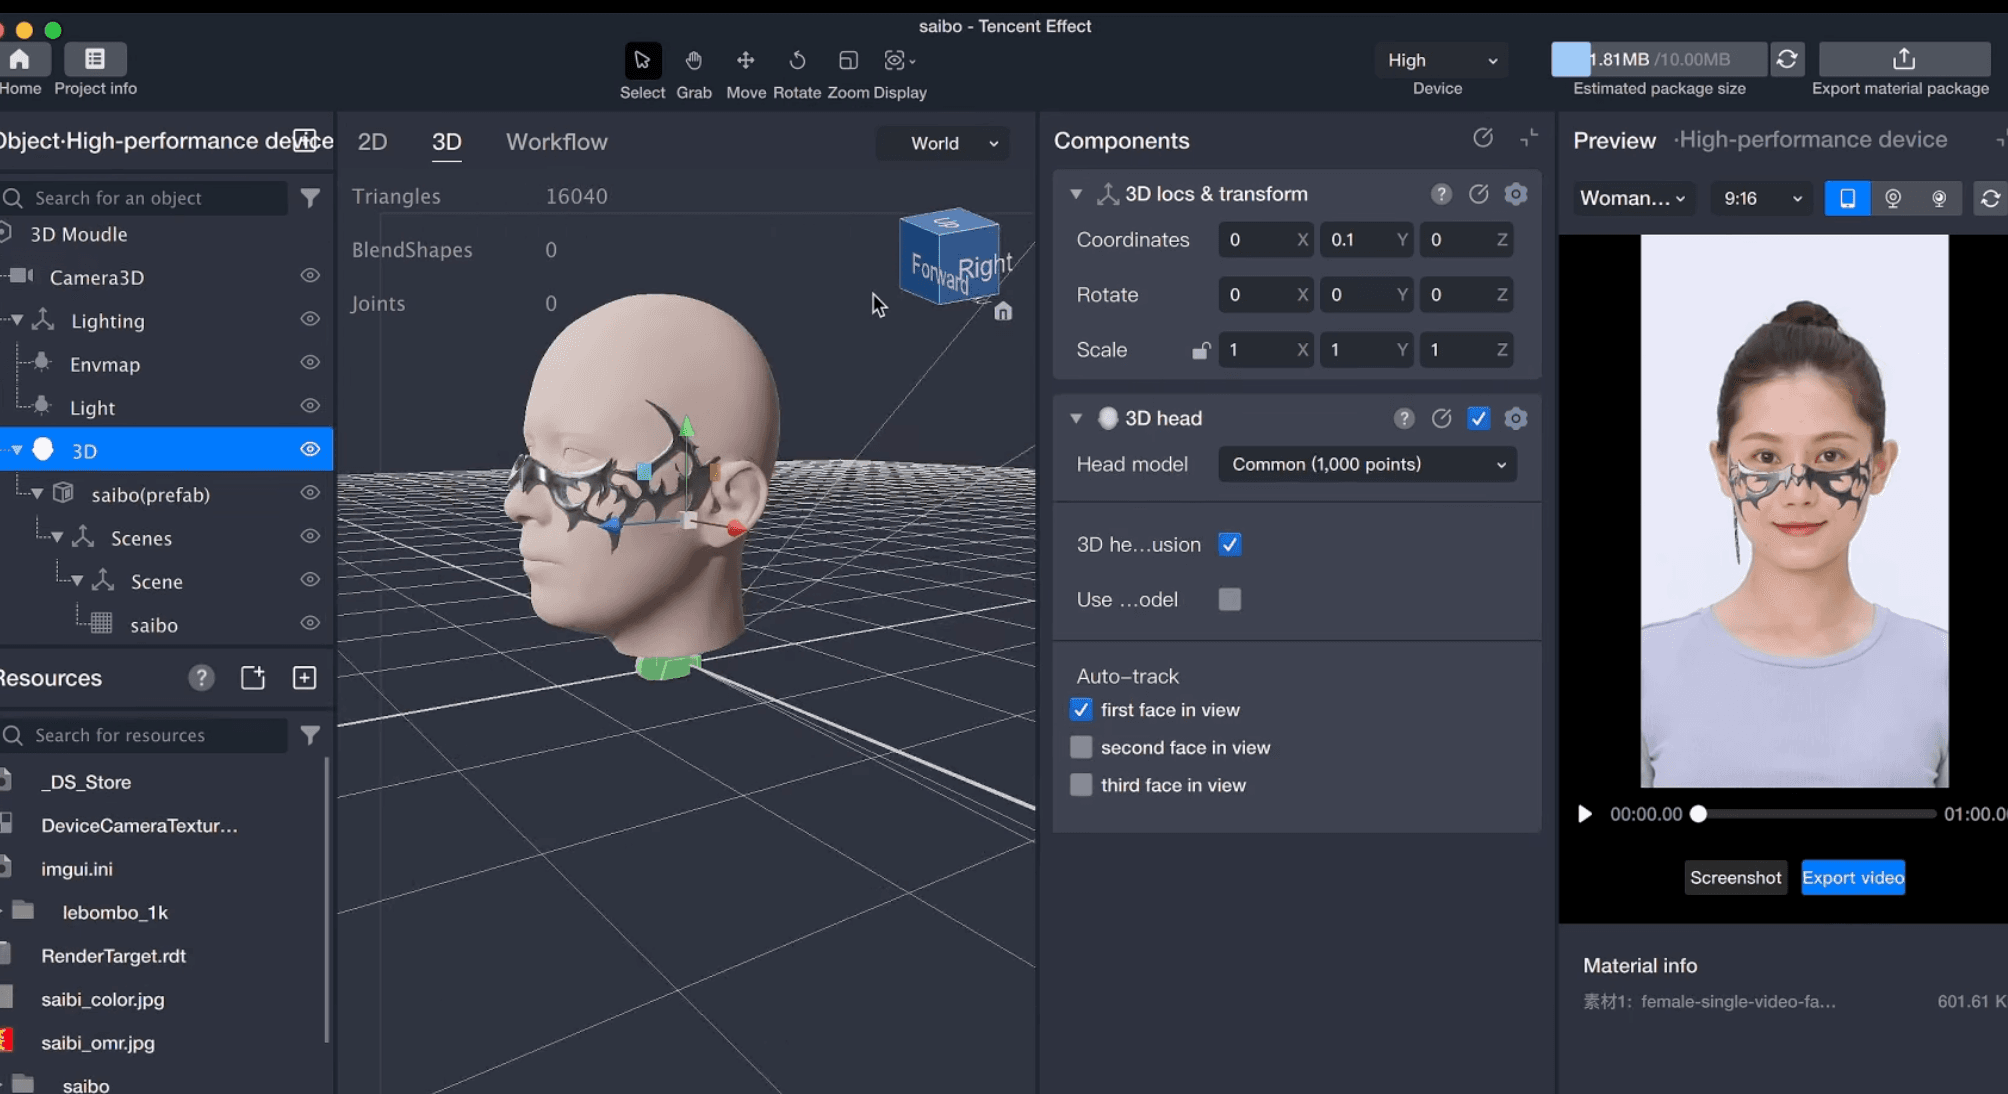Enable second face in view checkbox

click(x=1081, y=746)
